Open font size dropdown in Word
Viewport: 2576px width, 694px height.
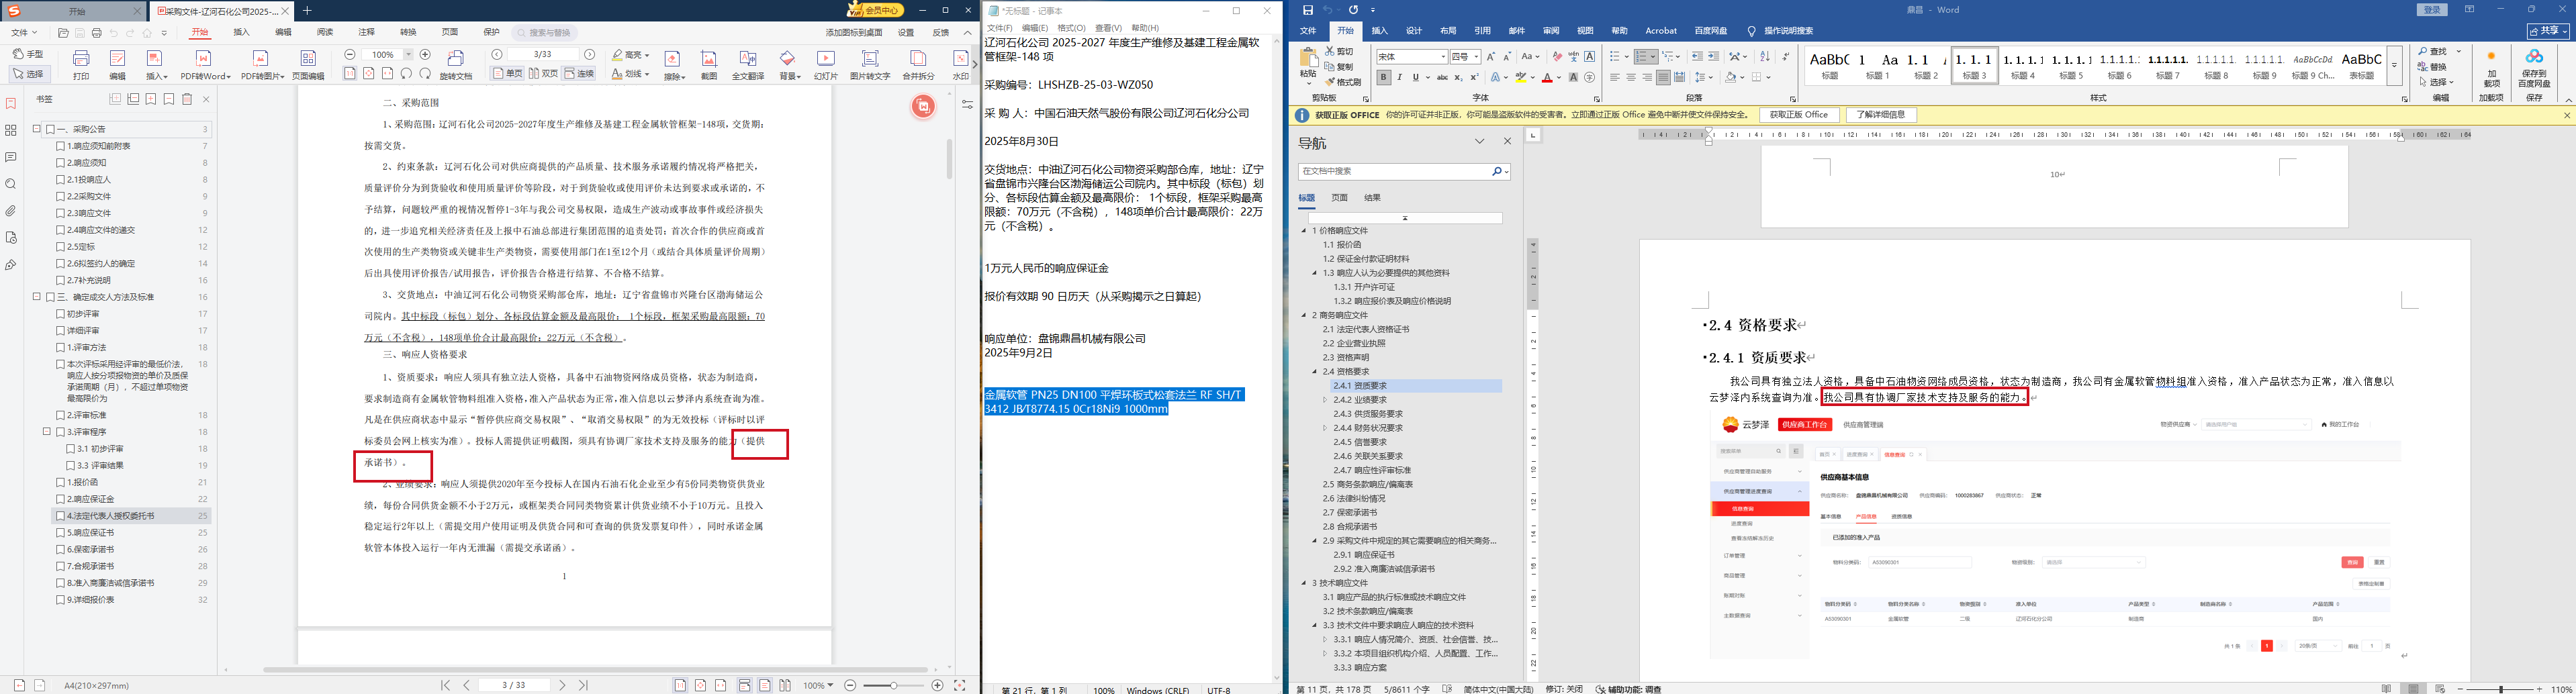[x=1476, y=57]
